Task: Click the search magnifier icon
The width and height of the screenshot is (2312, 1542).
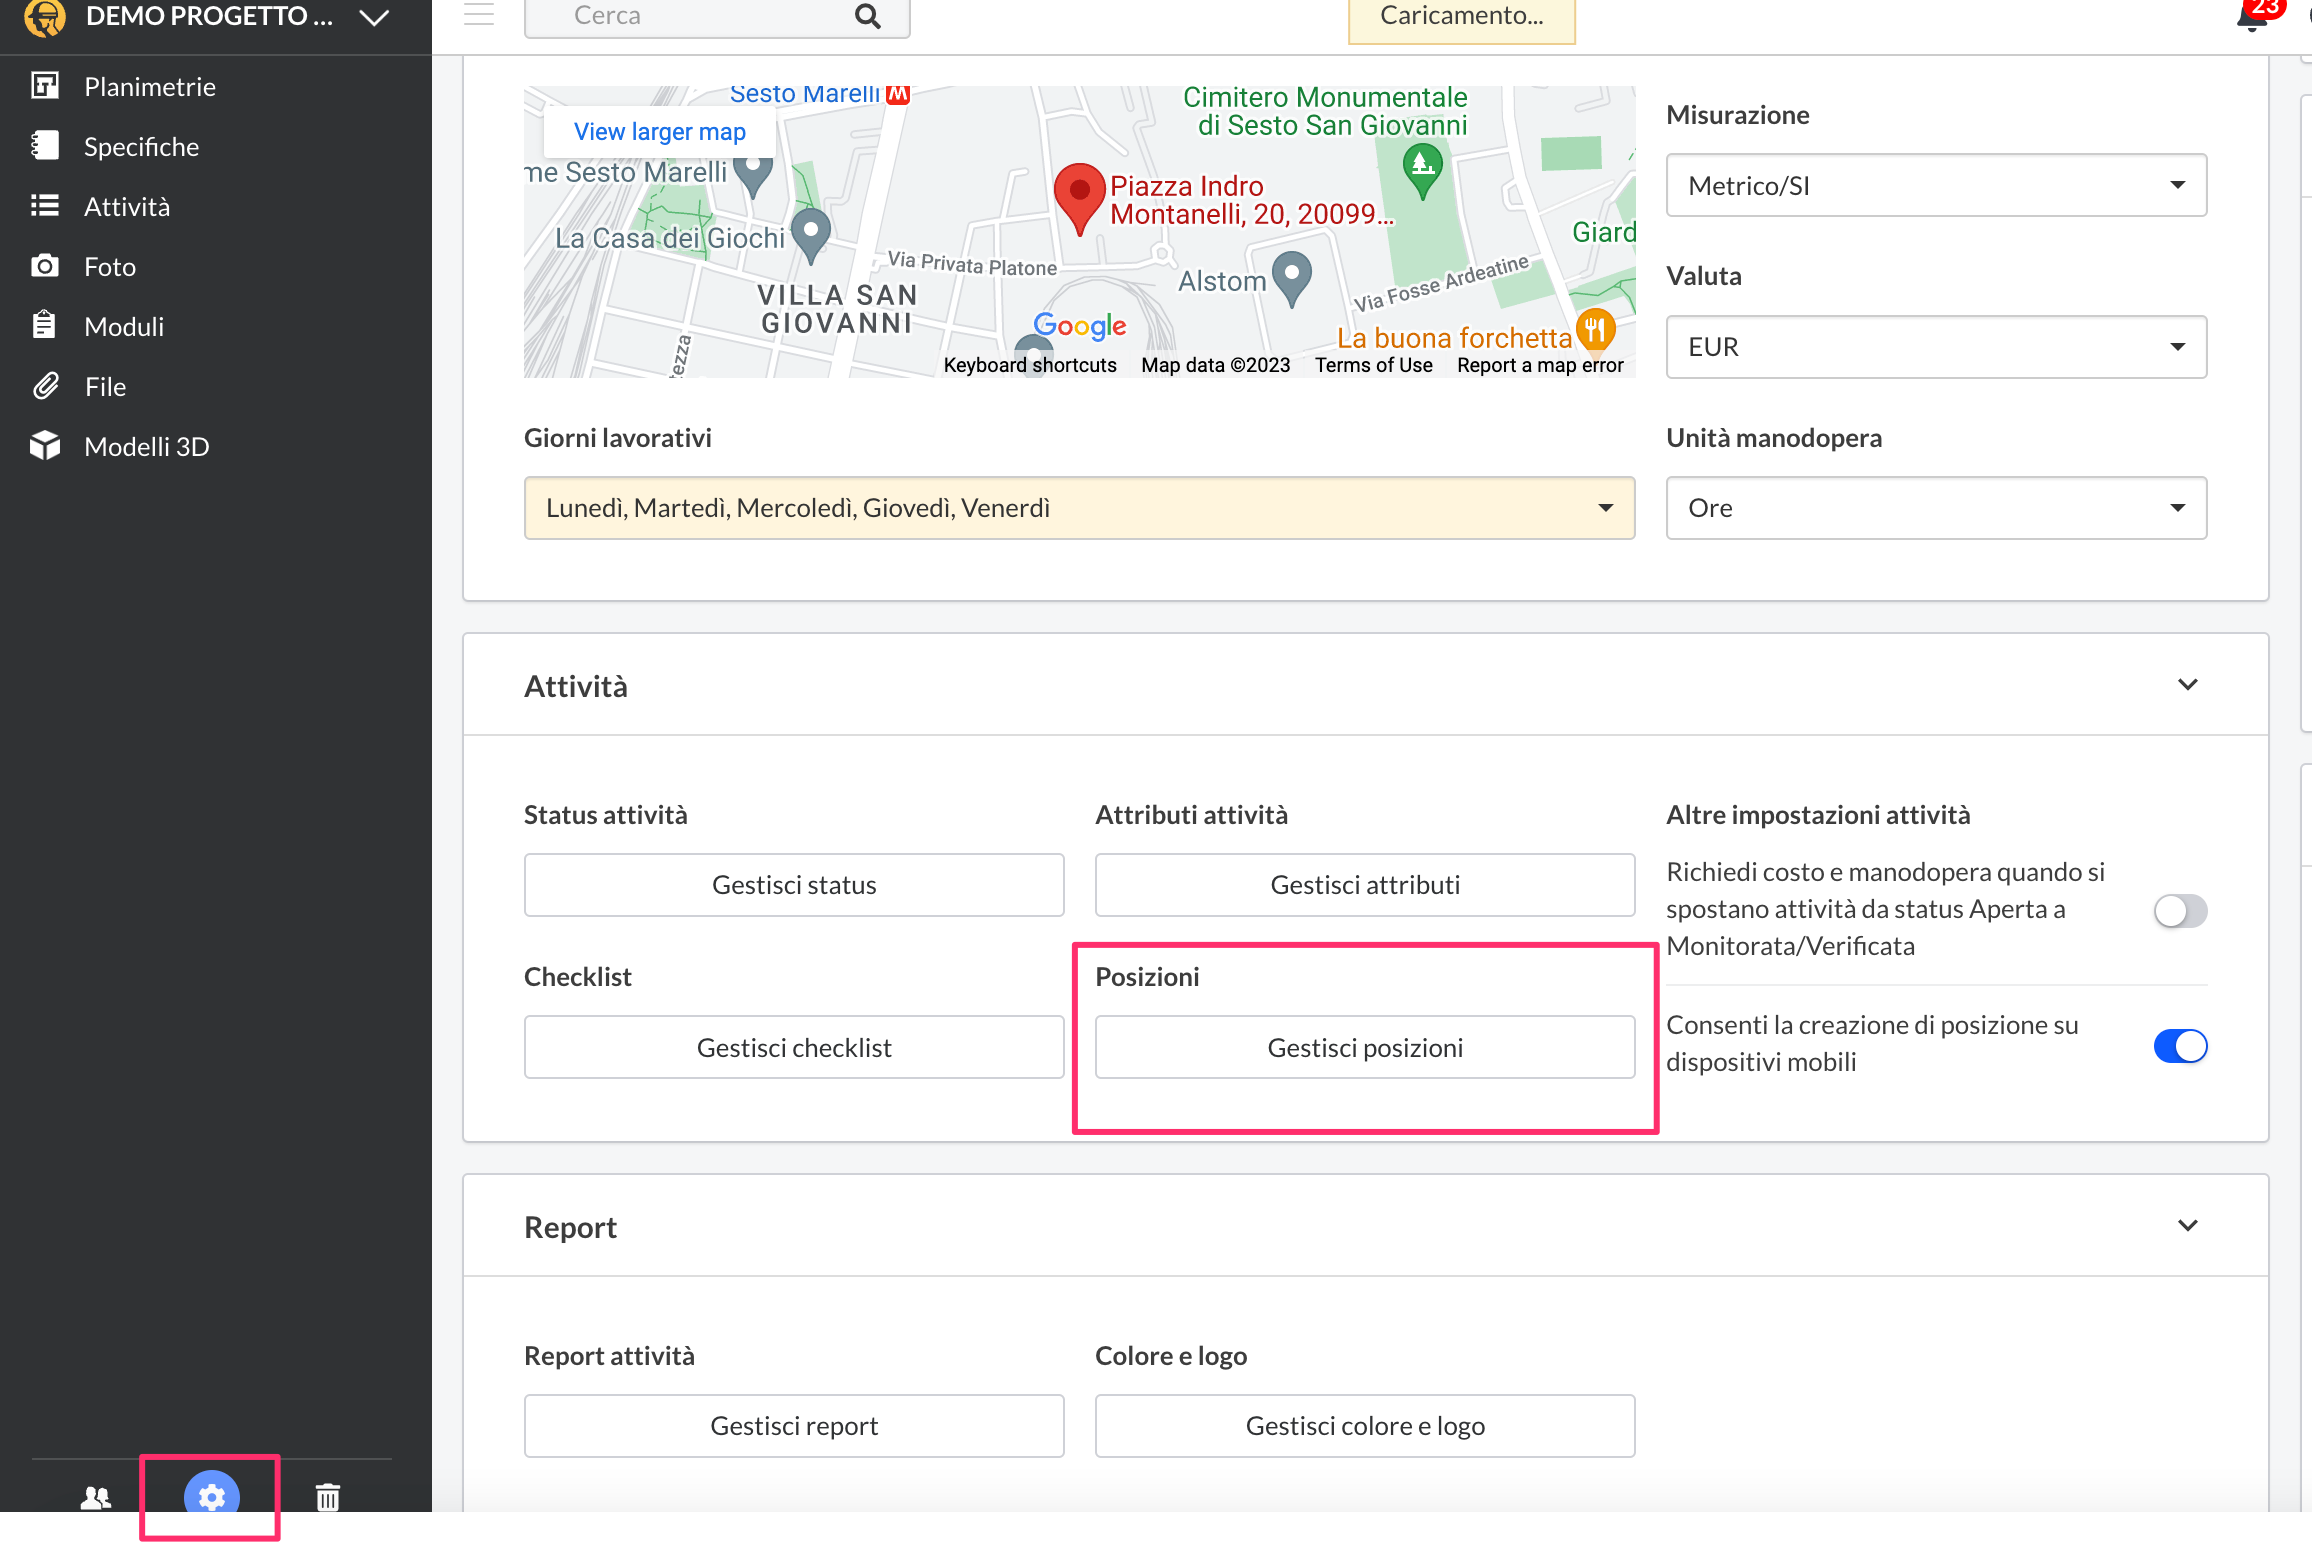Action: [x=868, y=16]
